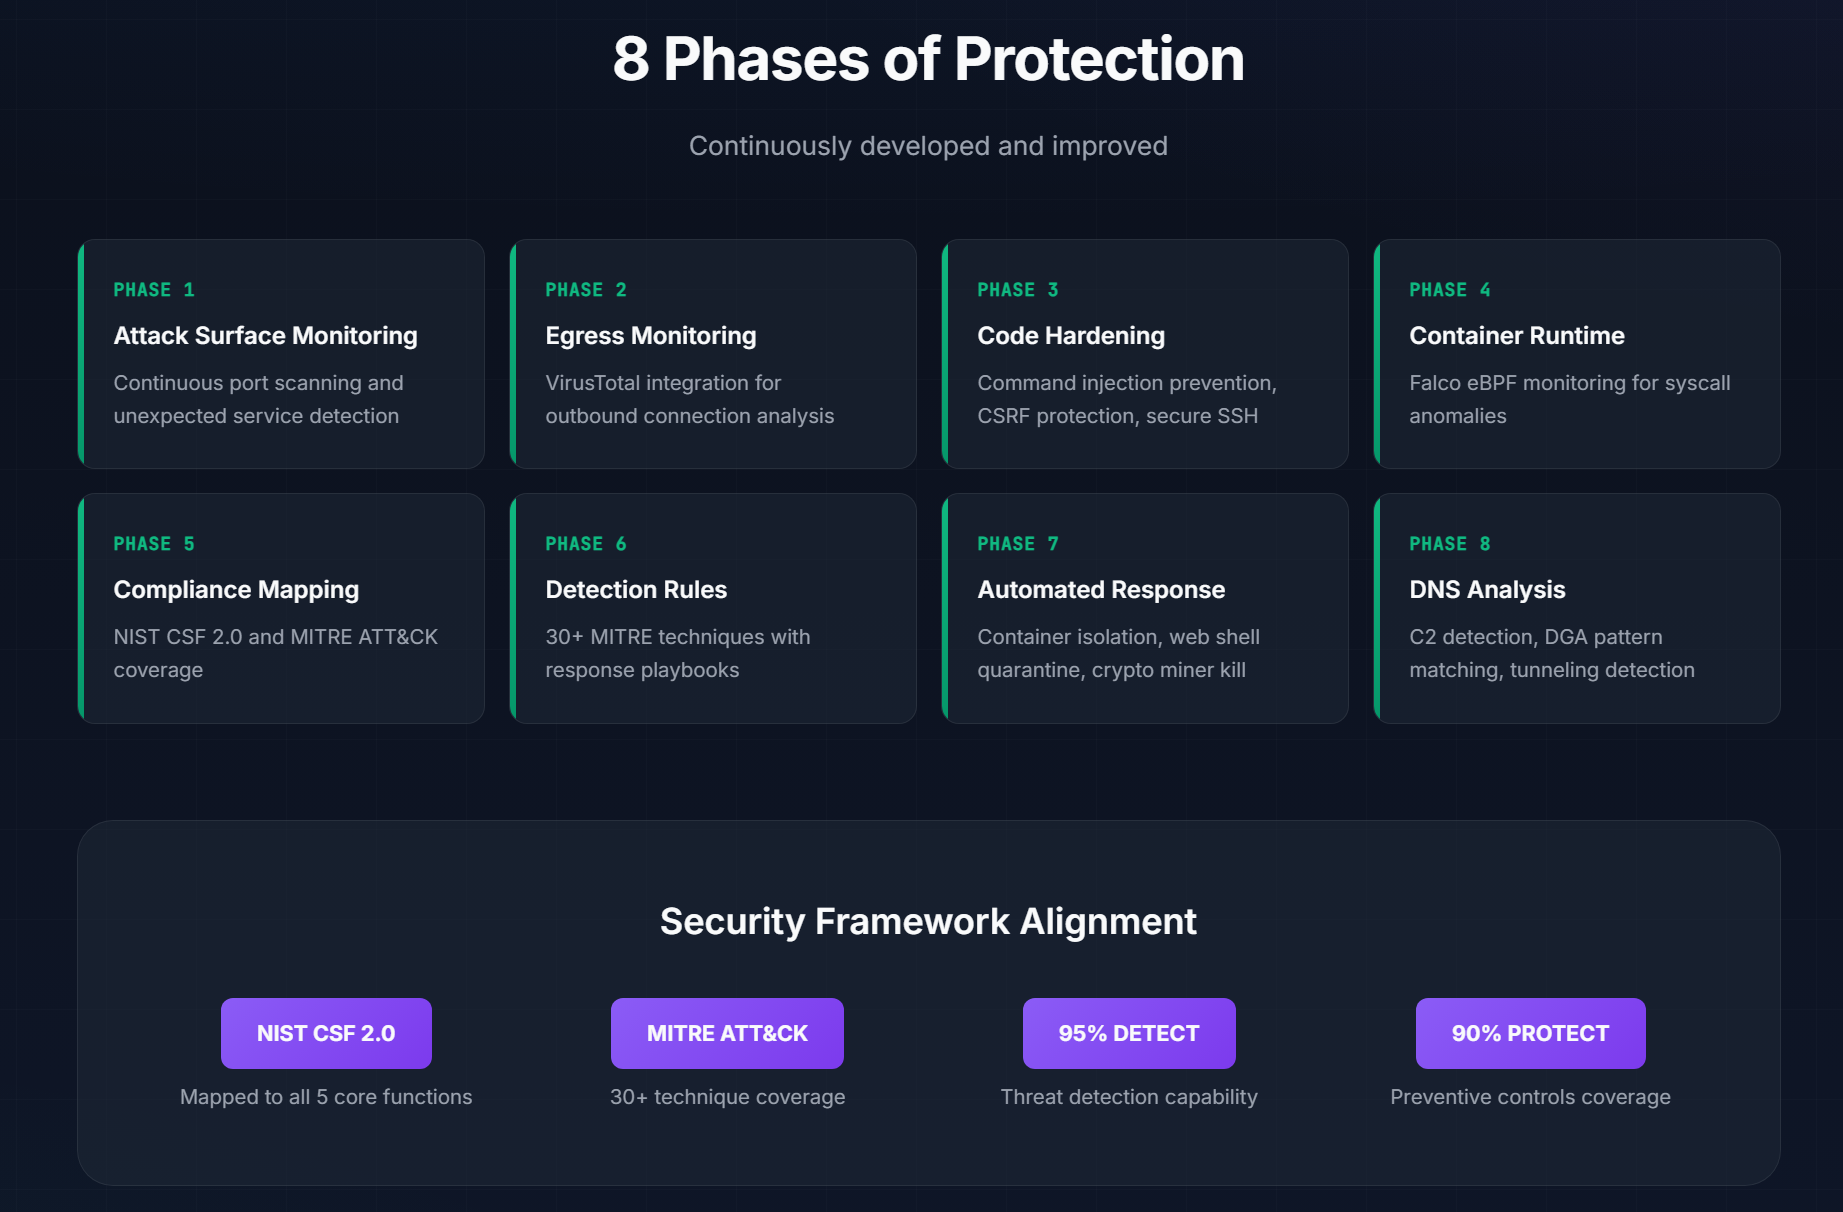Click the 95% DETECT badge
Screen dimensions: 1843x1212
pos(1129,1033)
